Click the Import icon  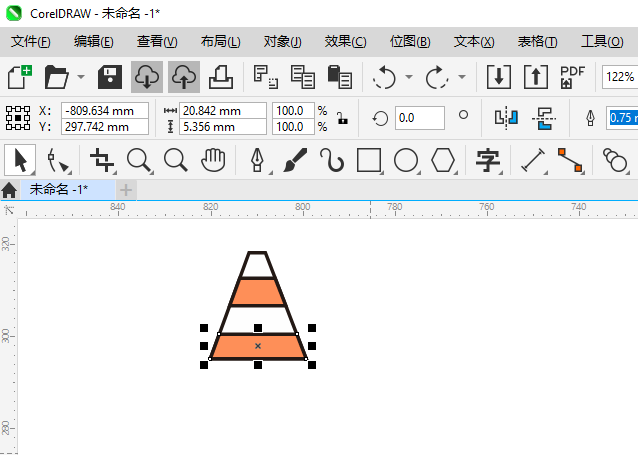(499, 77)
